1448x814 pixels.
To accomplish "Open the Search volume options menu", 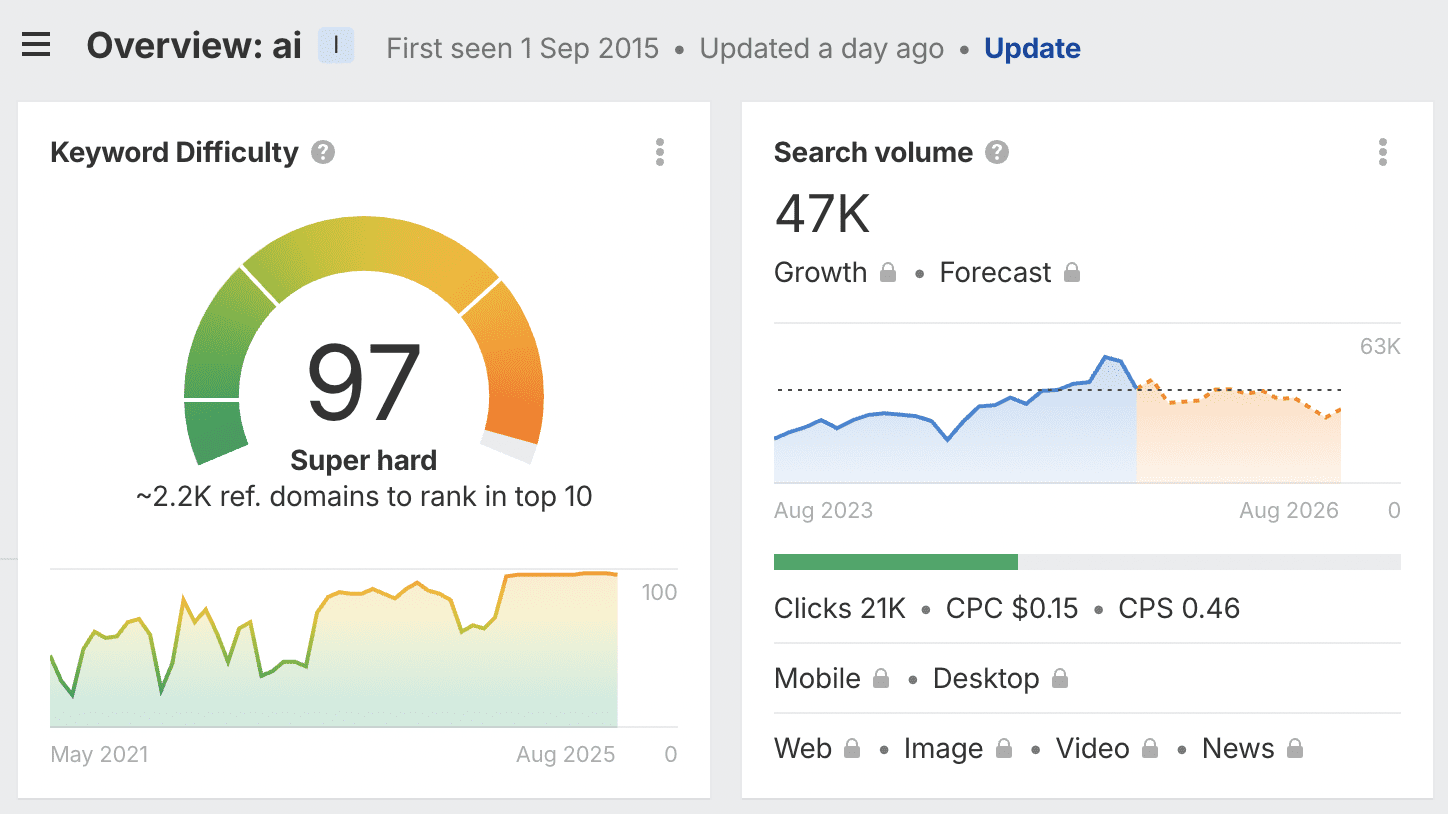I will (1383, 152).
